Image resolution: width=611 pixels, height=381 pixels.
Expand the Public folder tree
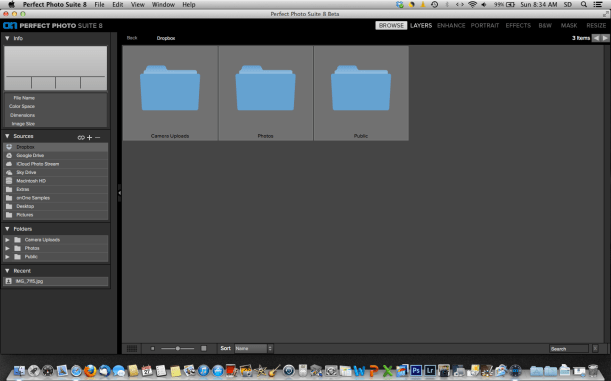(7, 257)
